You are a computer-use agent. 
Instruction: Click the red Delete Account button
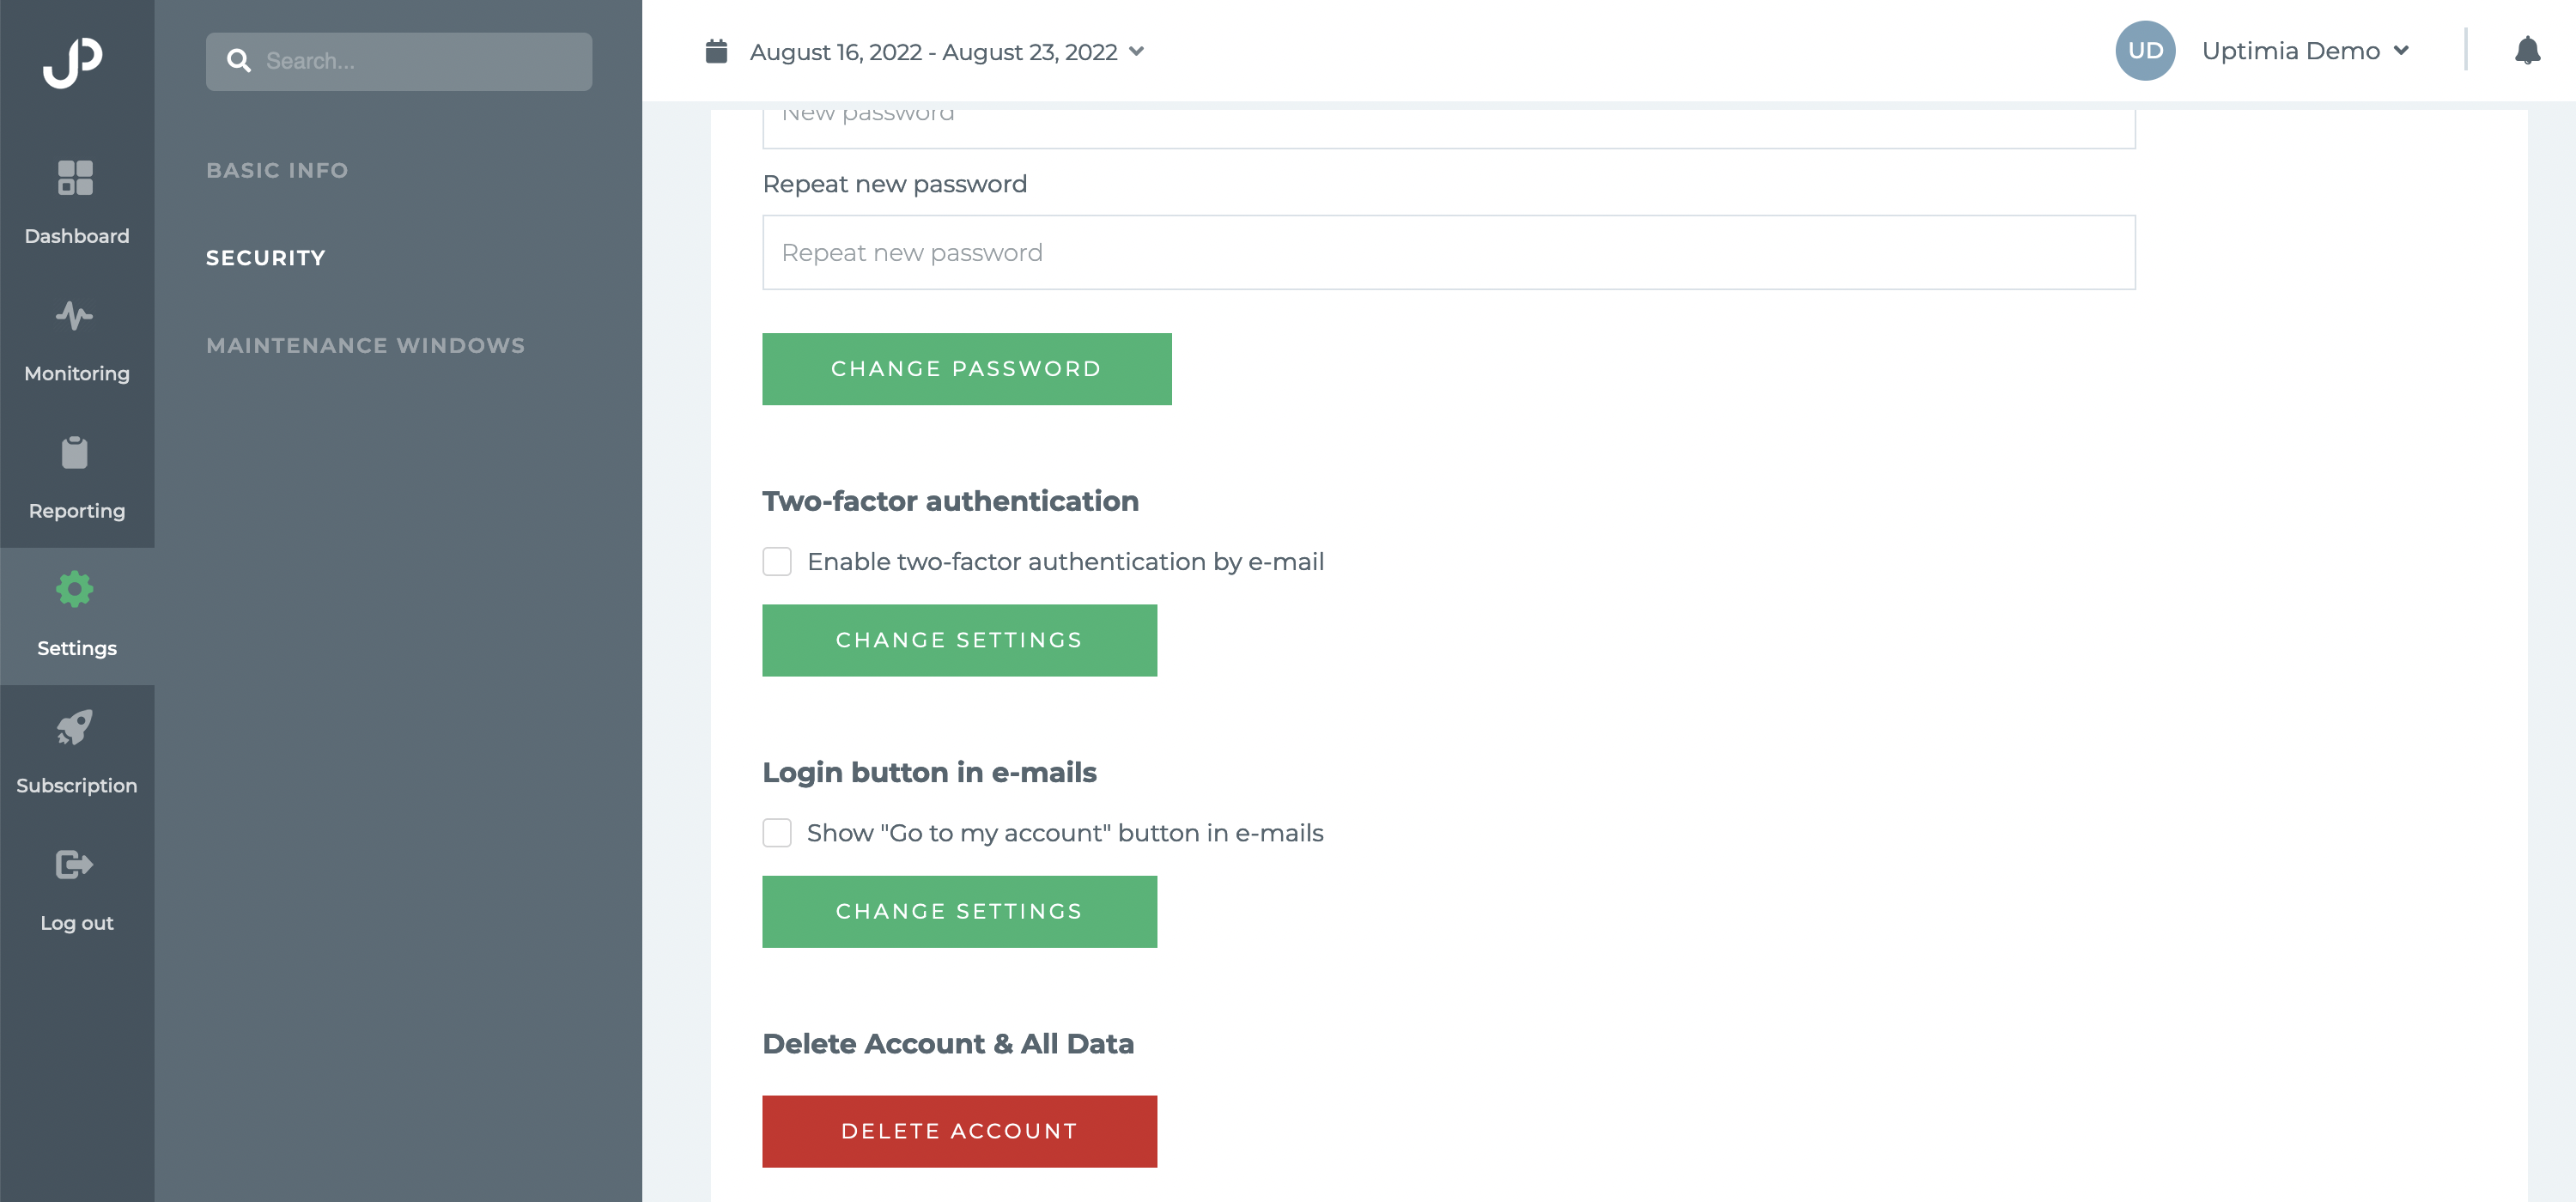click(x=959, y=1131)
